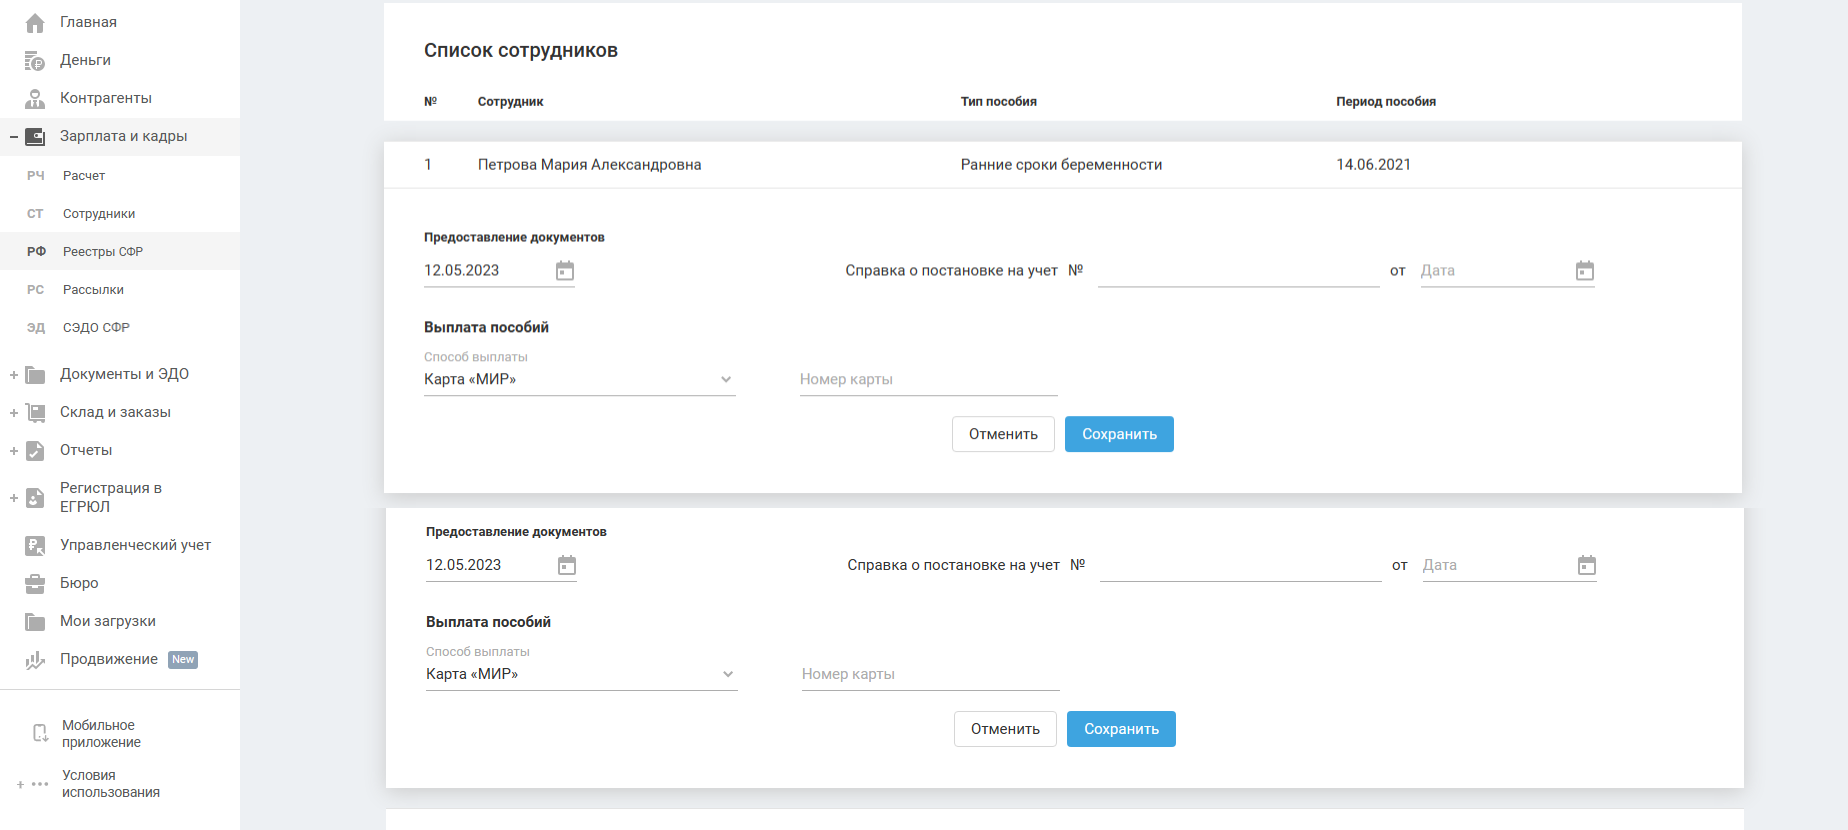Click the Тип пособия column header
The width and height of the screenshot is (1848, 830).
(999, 102)
